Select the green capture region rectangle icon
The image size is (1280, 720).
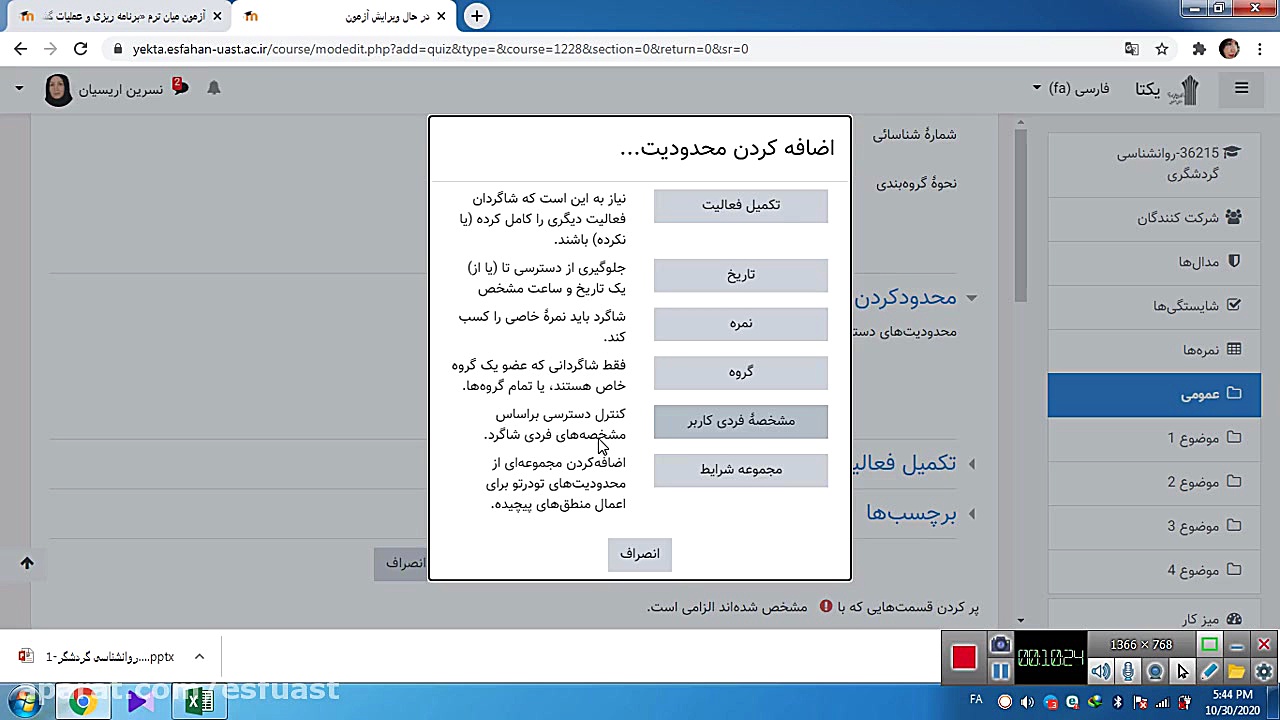tap(1209, 645)
